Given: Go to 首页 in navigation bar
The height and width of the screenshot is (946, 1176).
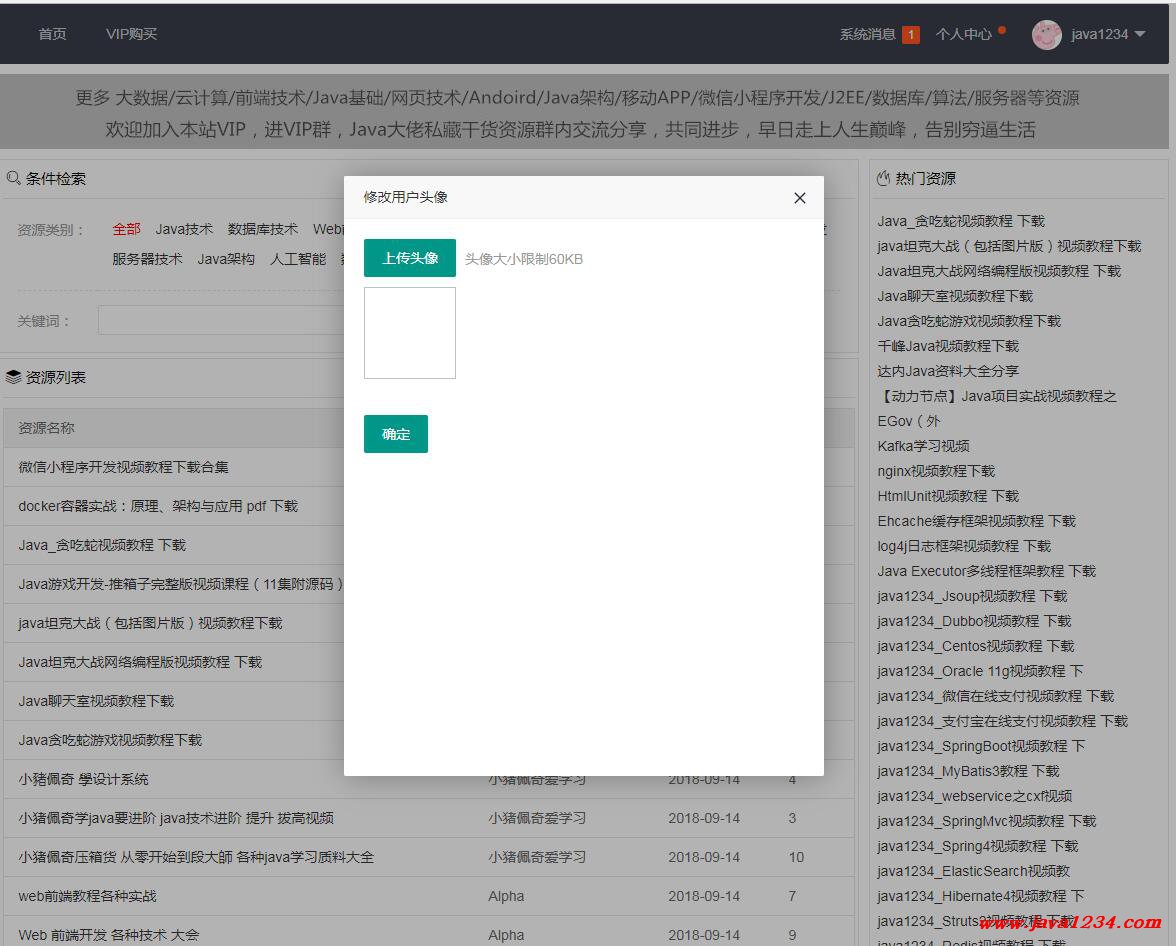Looking at the screenshot, I should coord(52,34).
